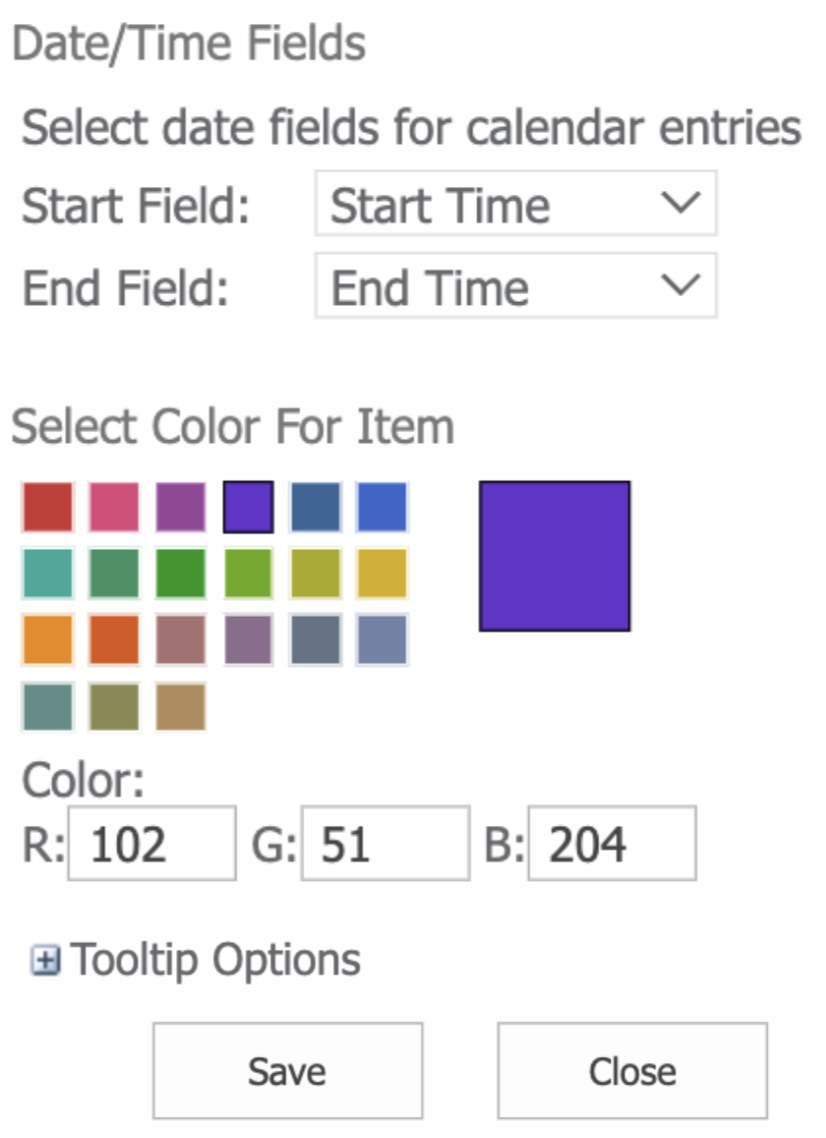Choose the orange color swatch
Viewport: 826px width, 1138px height.
pyautogui.click(x=48, y=640)
